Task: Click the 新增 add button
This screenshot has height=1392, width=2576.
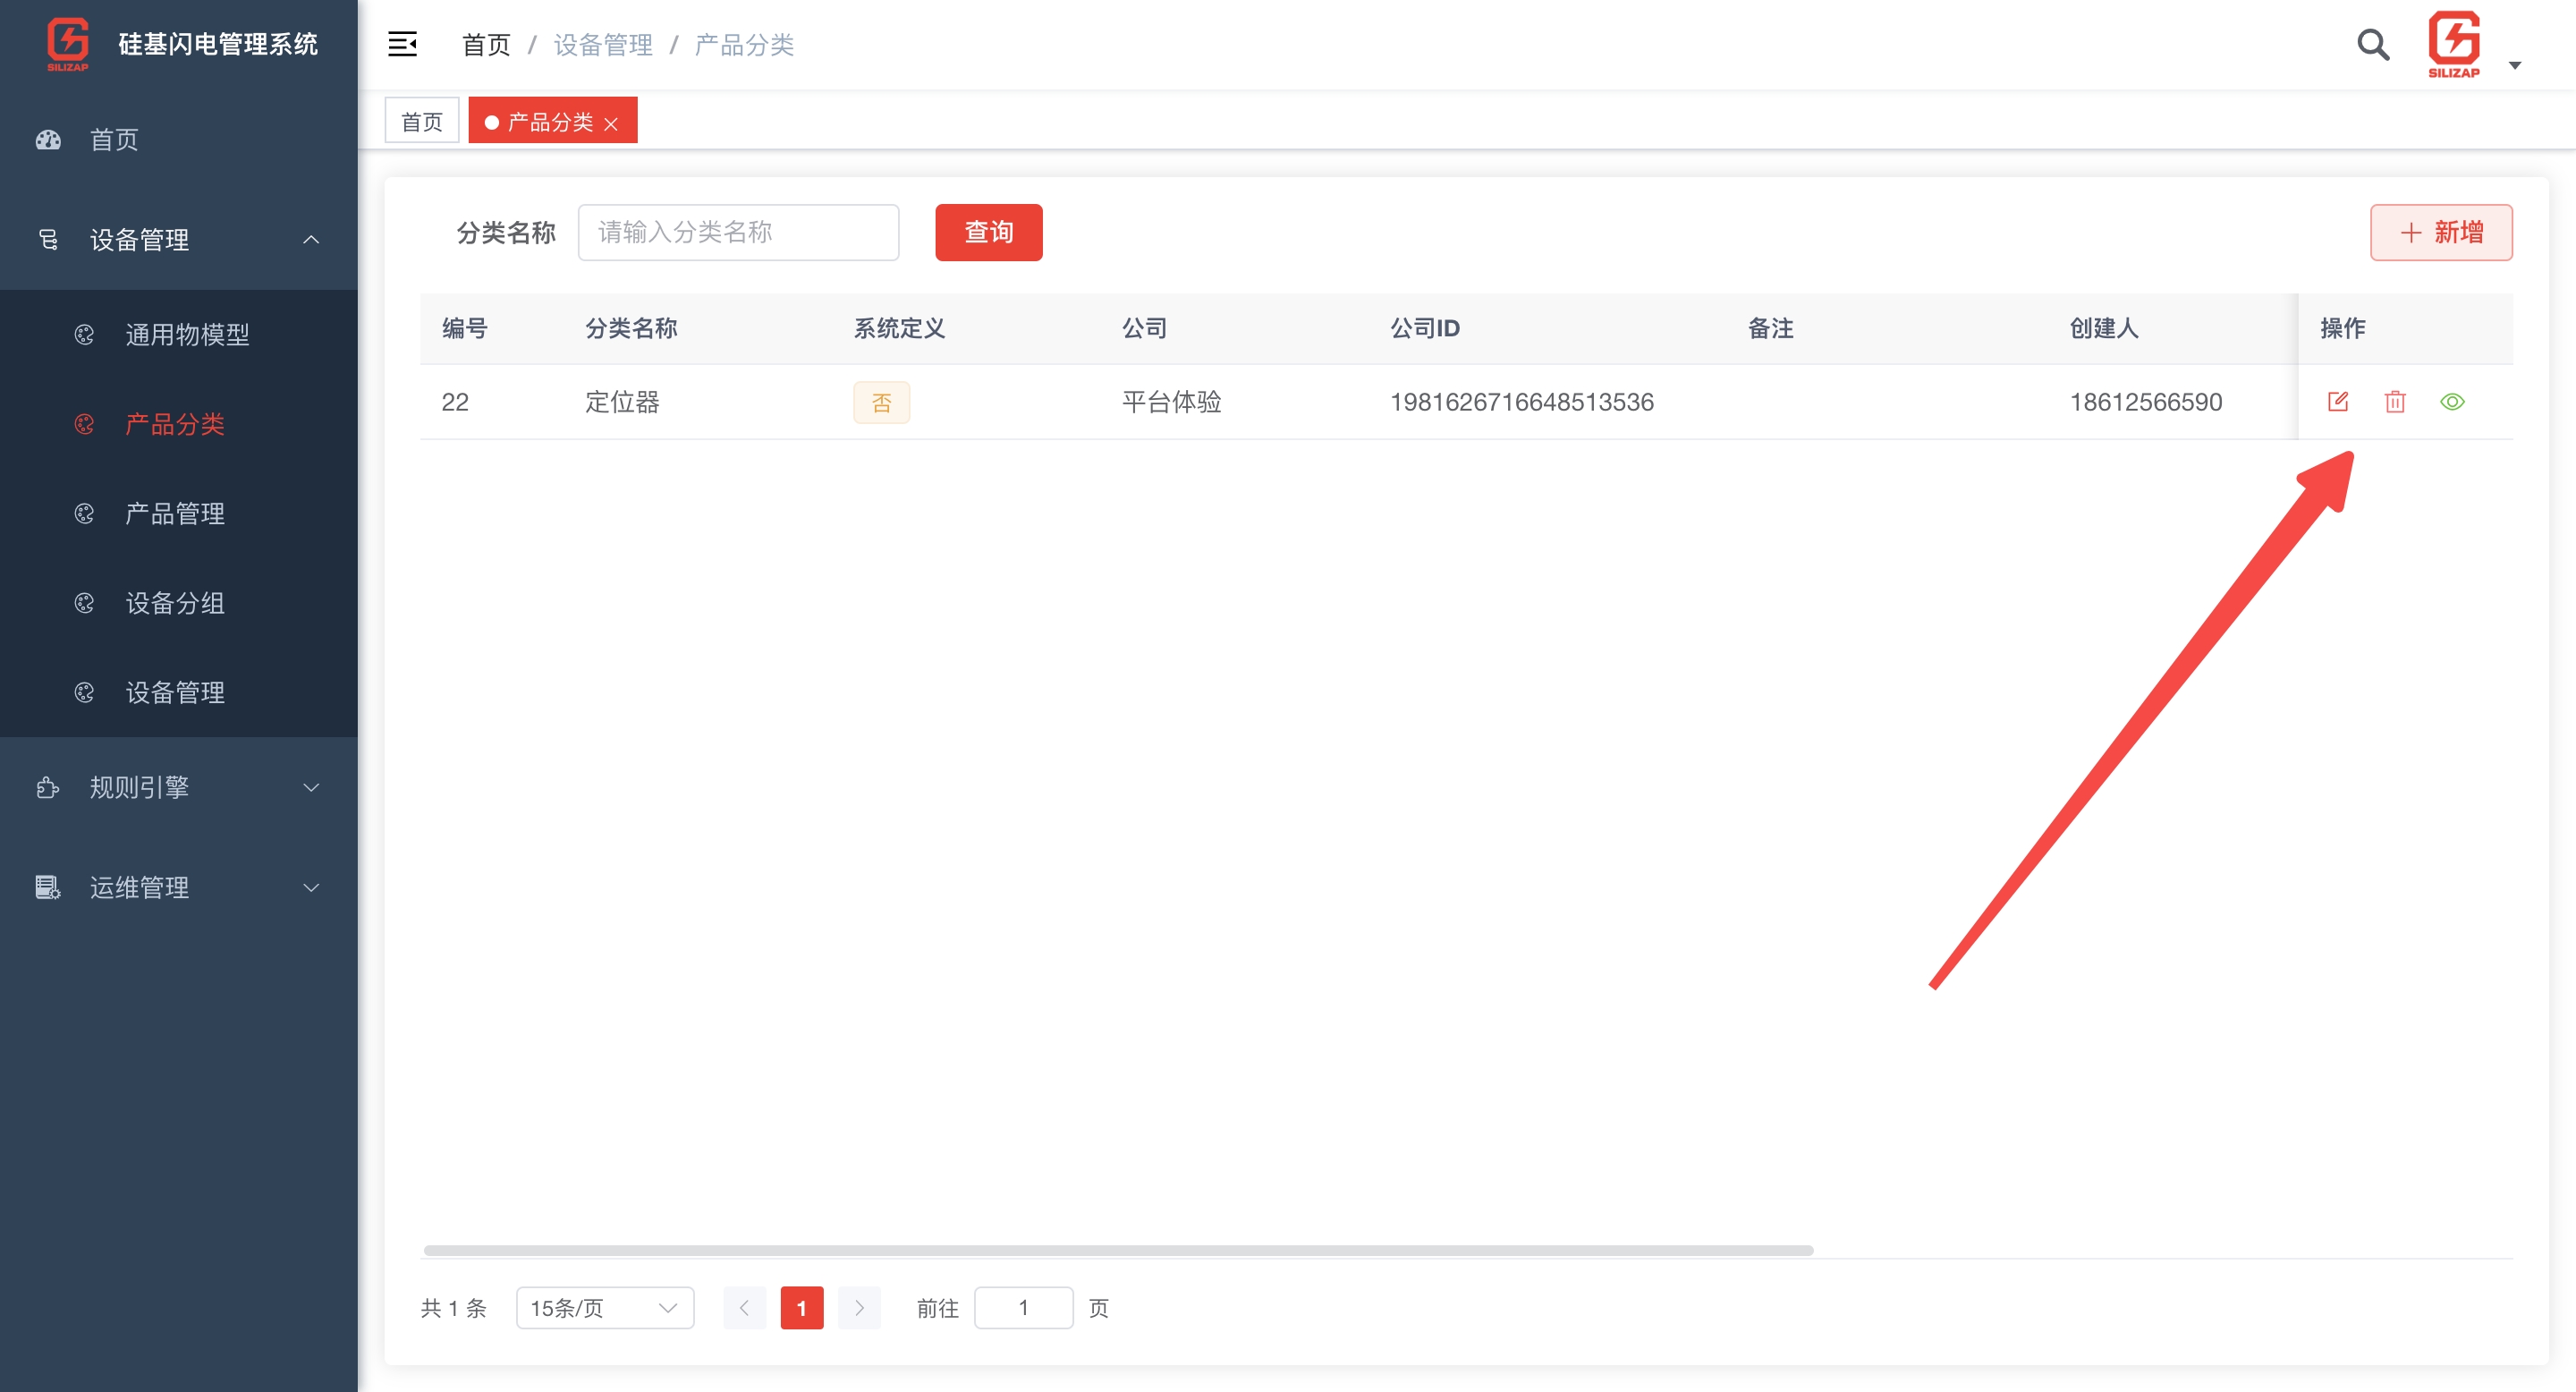Action: tap(2440, 232)
